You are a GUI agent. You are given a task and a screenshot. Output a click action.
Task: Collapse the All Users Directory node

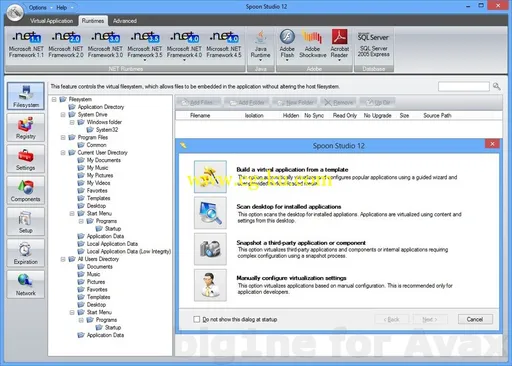(x=63, y=259)
